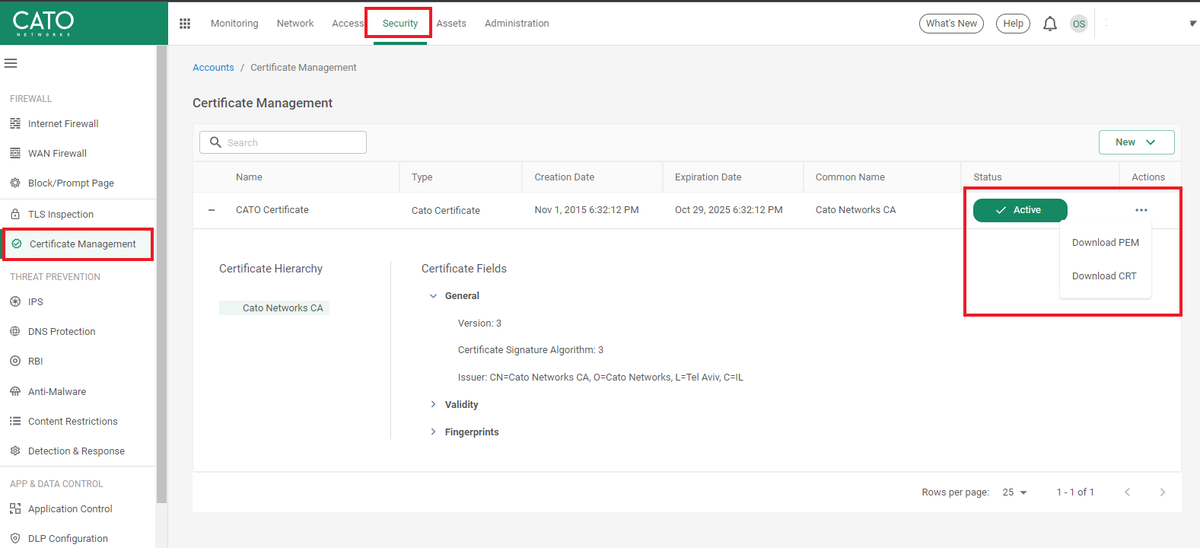Click the Type column header

point(422,177)
